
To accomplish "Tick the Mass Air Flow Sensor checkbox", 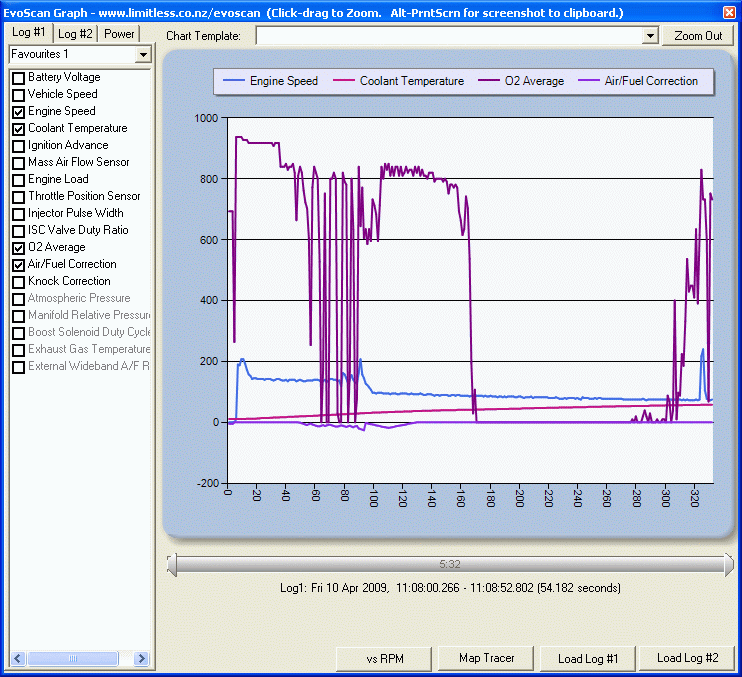I will tap(18, 163).
